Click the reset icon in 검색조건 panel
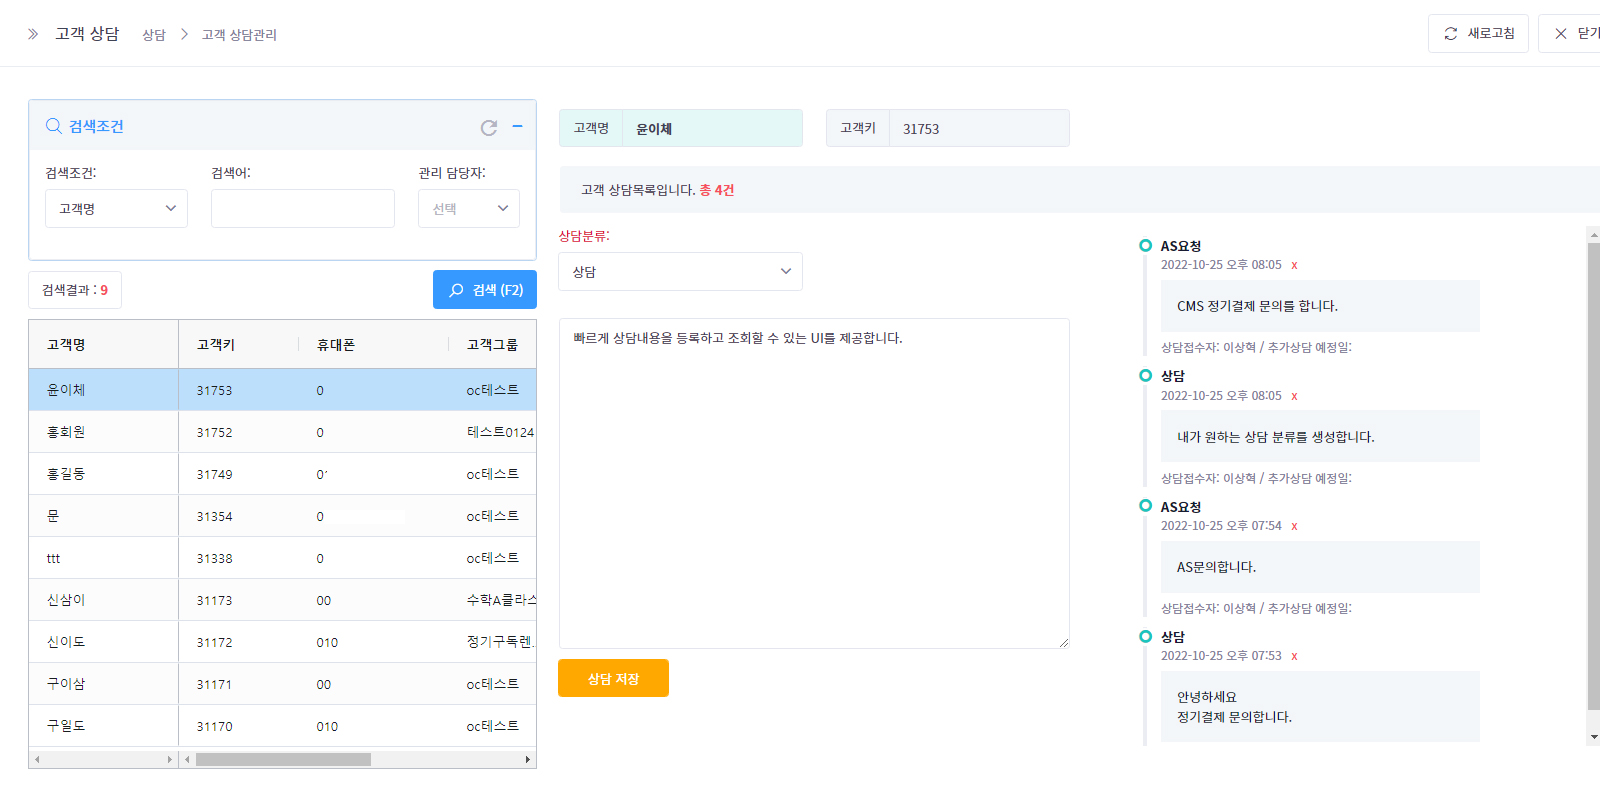Viewport: 1600px width, 788px height. [x=488, y=128]
